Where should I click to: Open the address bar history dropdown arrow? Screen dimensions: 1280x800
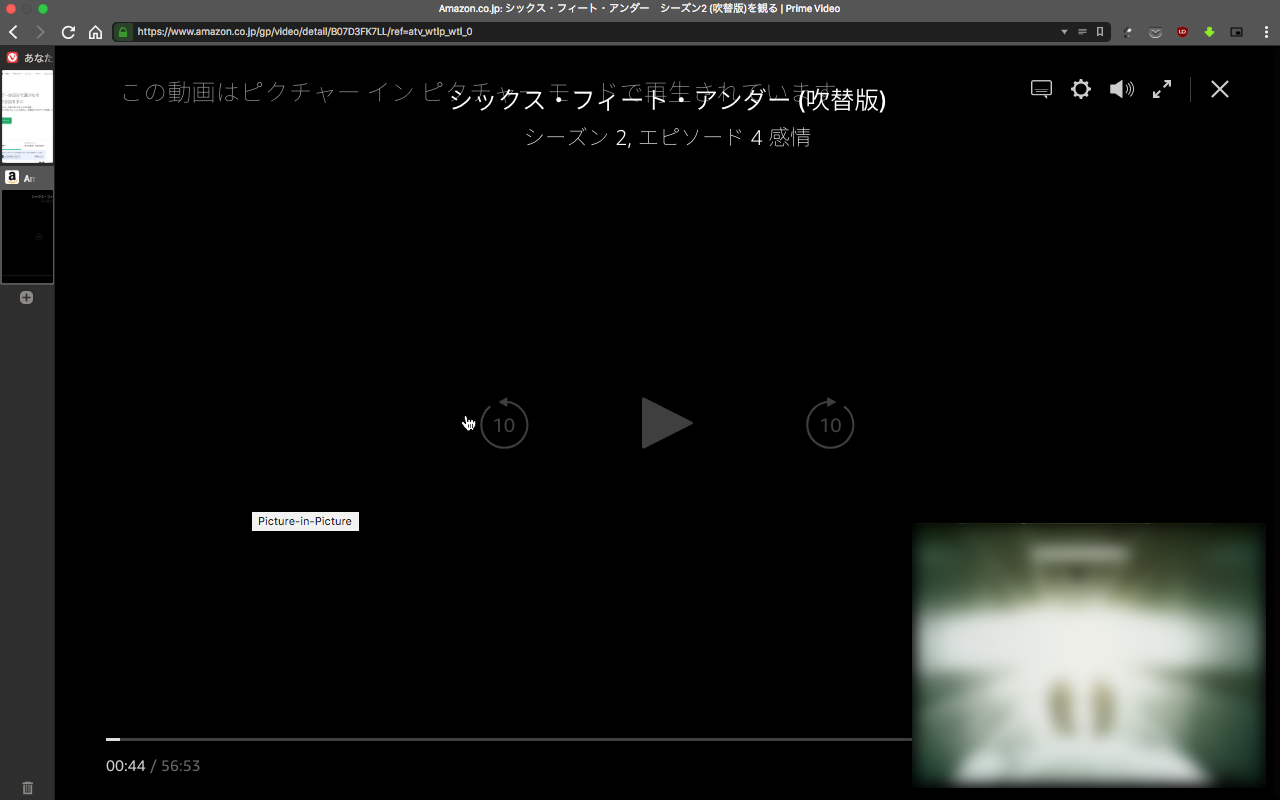coord(1064,32)
